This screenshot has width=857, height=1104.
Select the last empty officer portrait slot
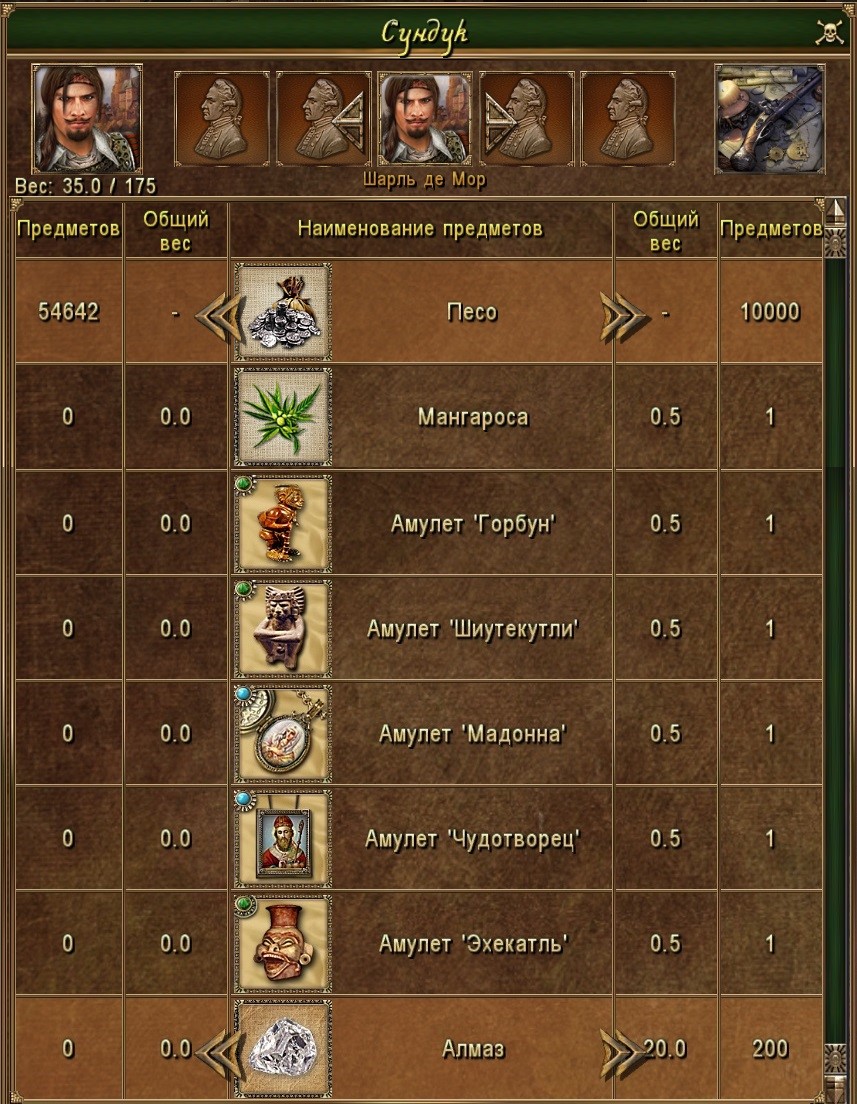(x=627, y=118)
